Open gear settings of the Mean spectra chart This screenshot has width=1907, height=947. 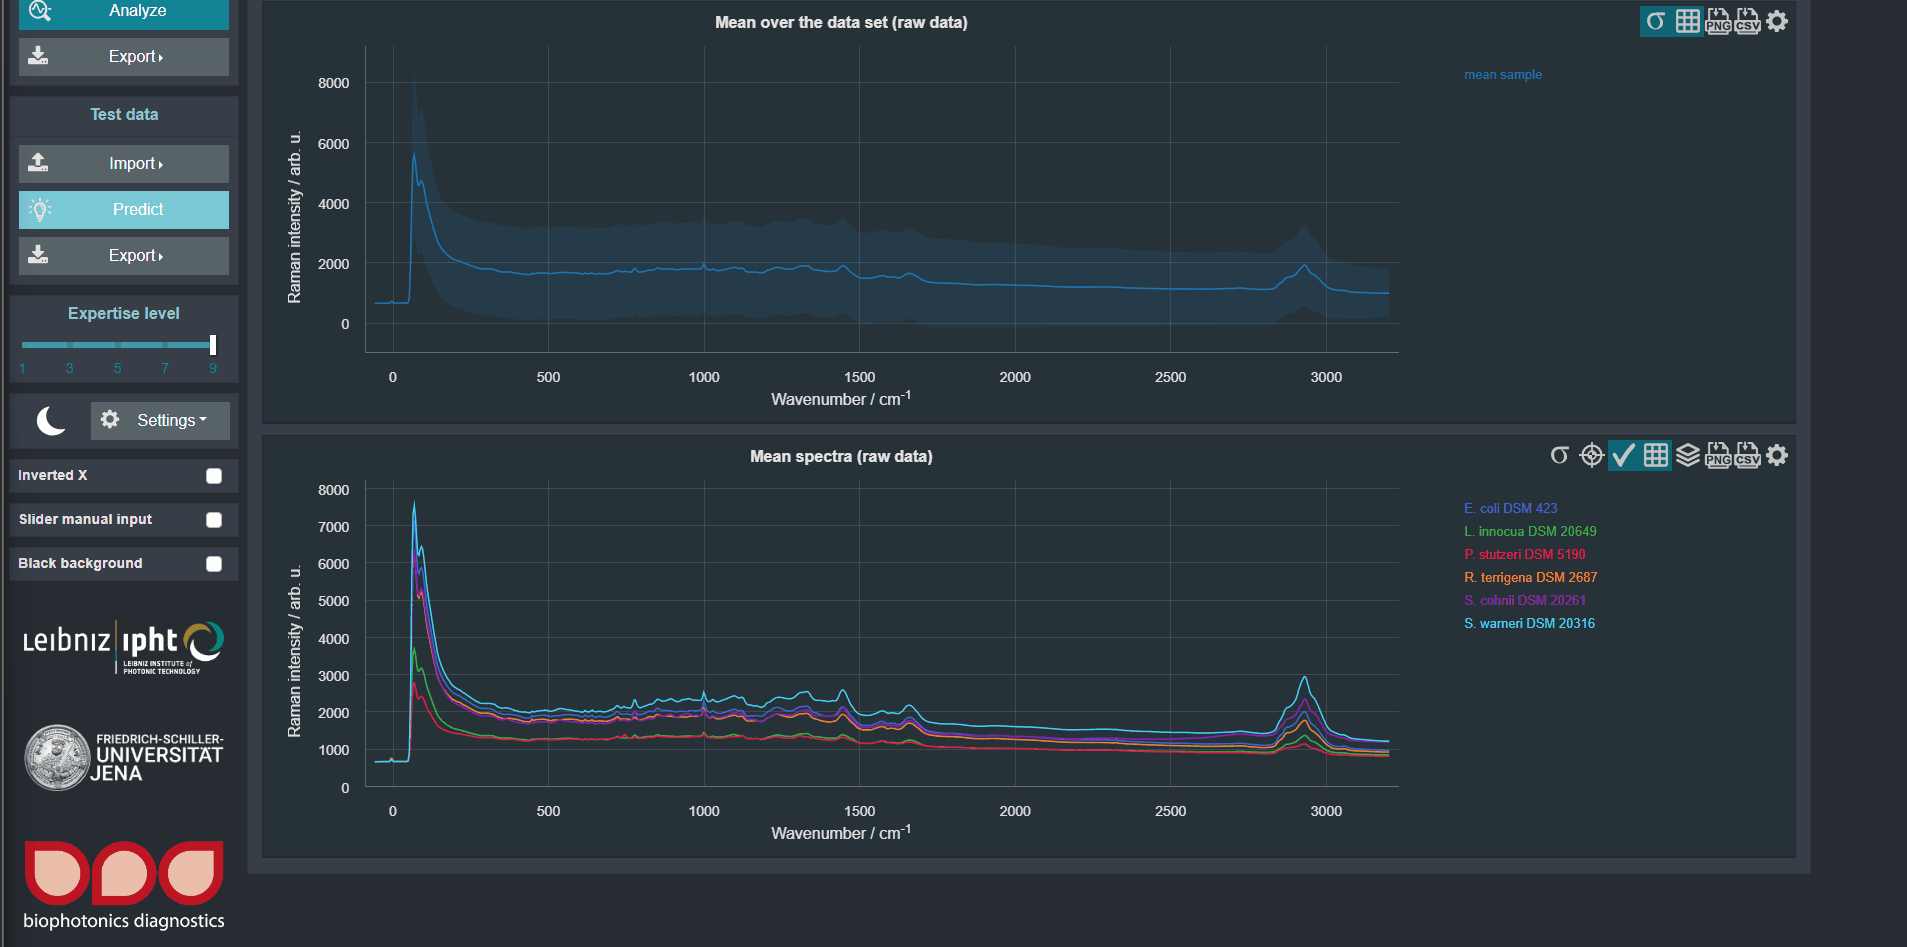coord(1777,455)
